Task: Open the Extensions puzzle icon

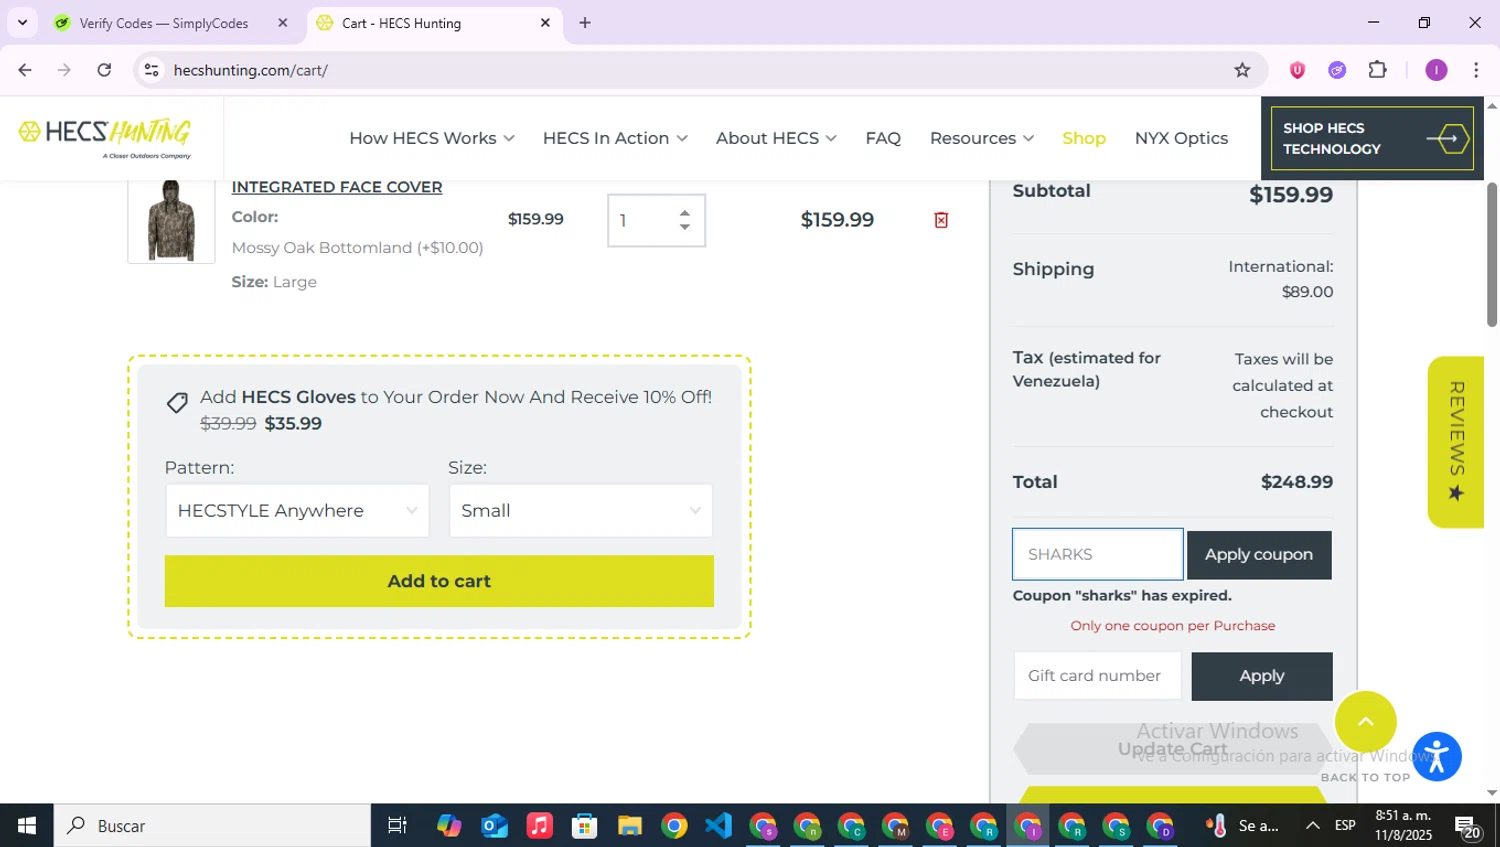Action: click(x=1378, y=70)
